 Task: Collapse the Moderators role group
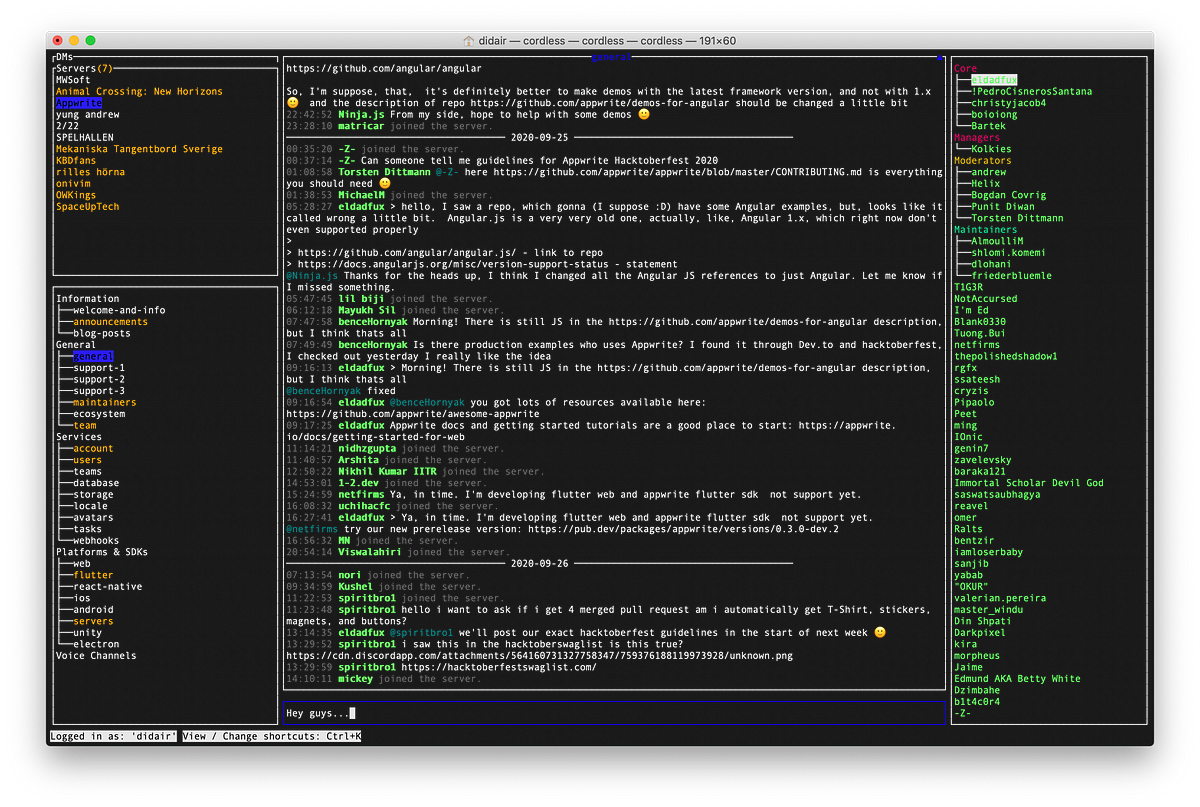click(x=983, y=161)
